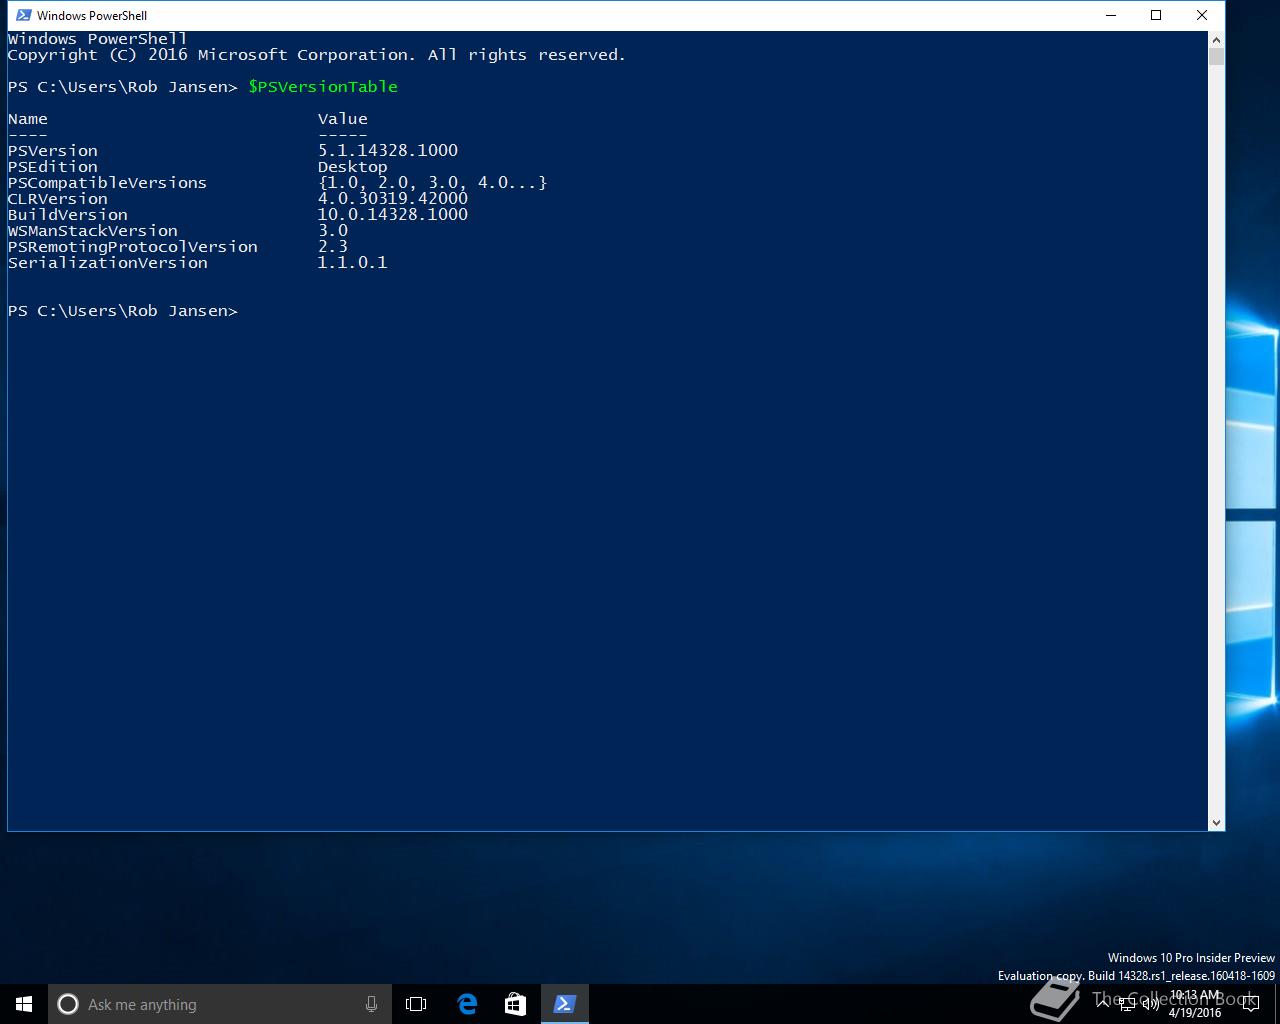Click the value 2.3

[333, 247]
